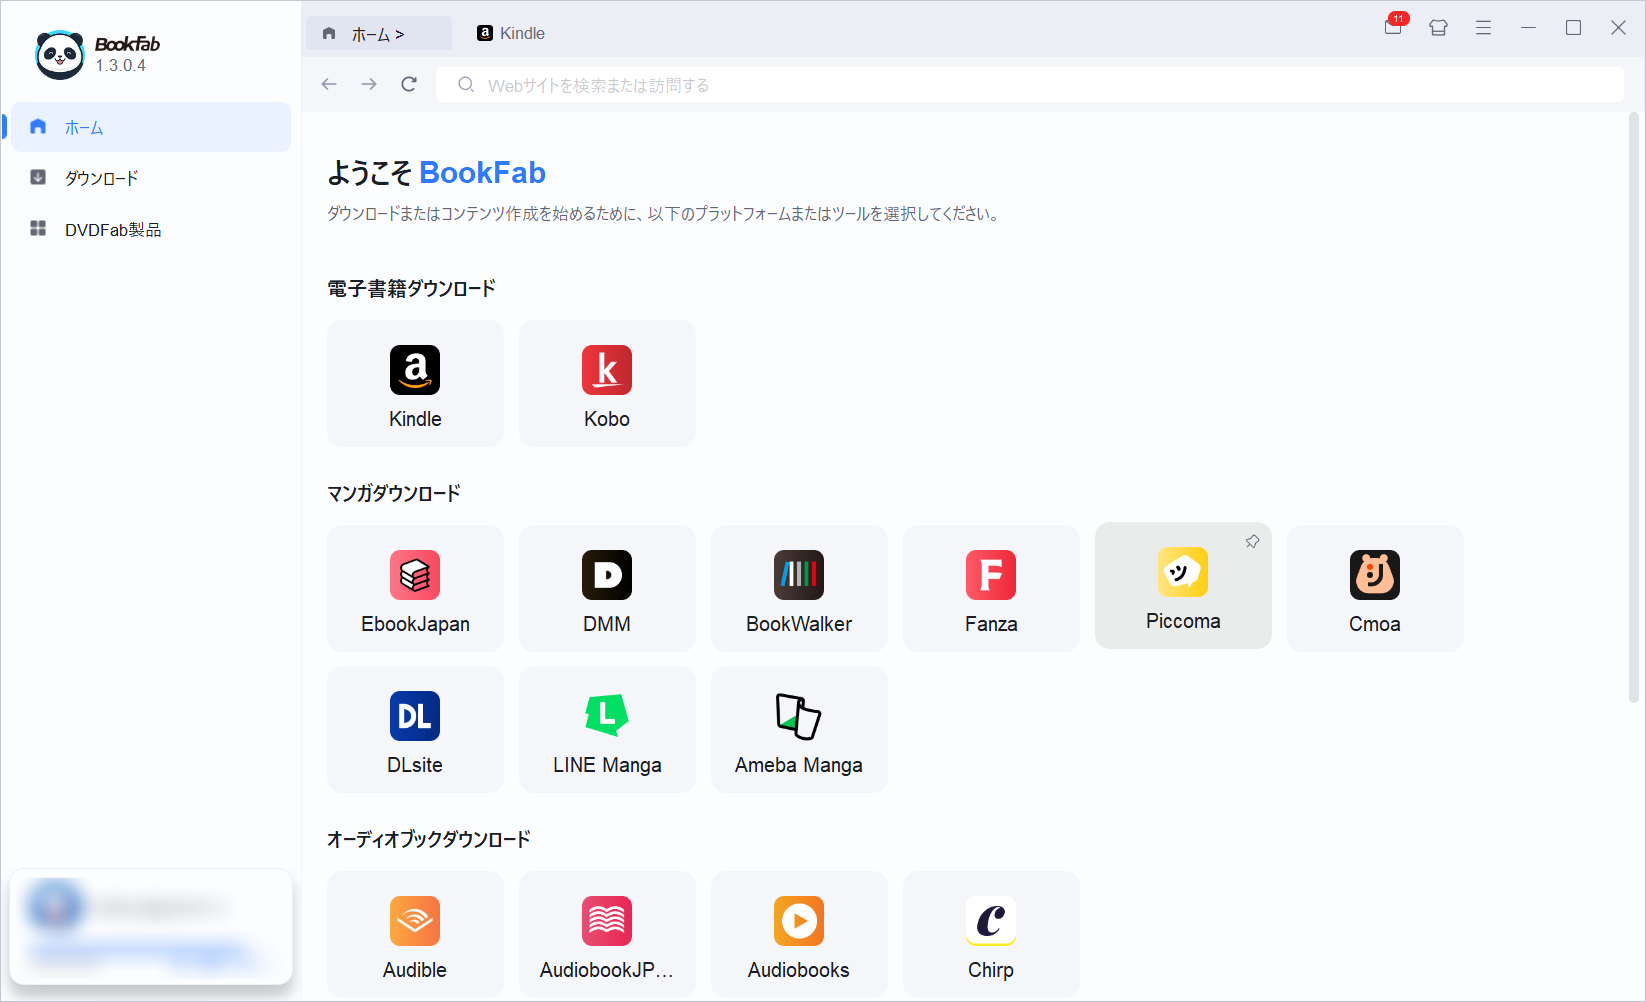Pin the Piccoma tile with pushpin icon
The width and height of the screenshot is (1646, 1002).
(1252, 541)
